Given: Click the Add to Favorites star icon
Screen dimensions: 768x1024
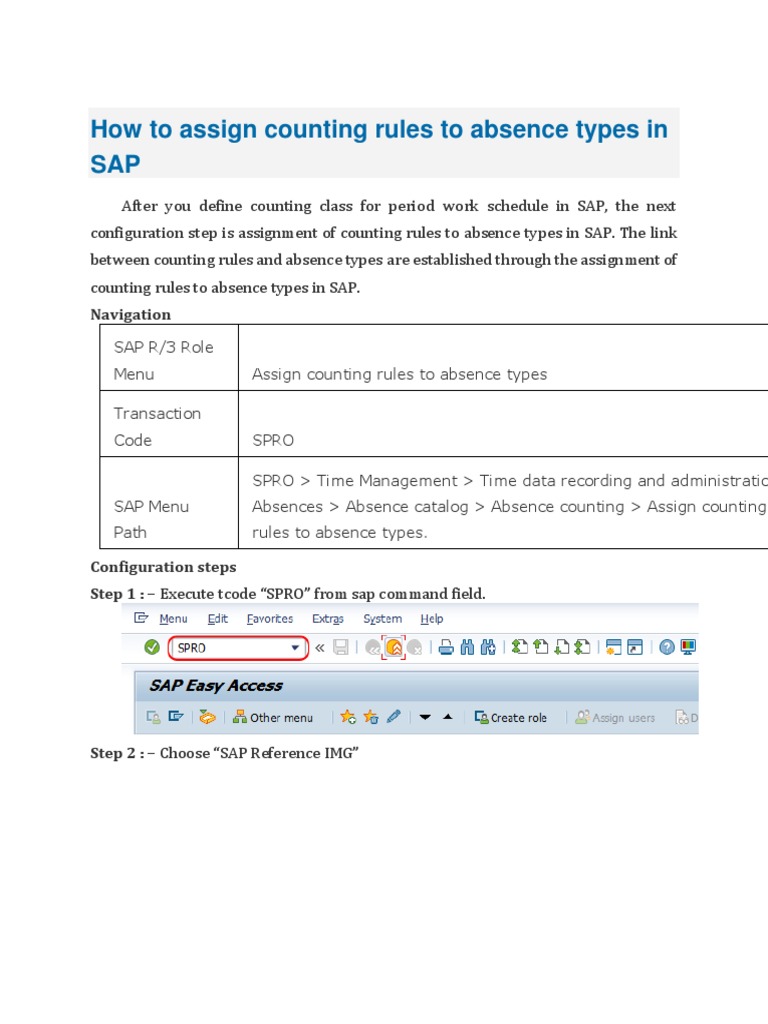Looking at the screenshot, I should click(348, 717).
